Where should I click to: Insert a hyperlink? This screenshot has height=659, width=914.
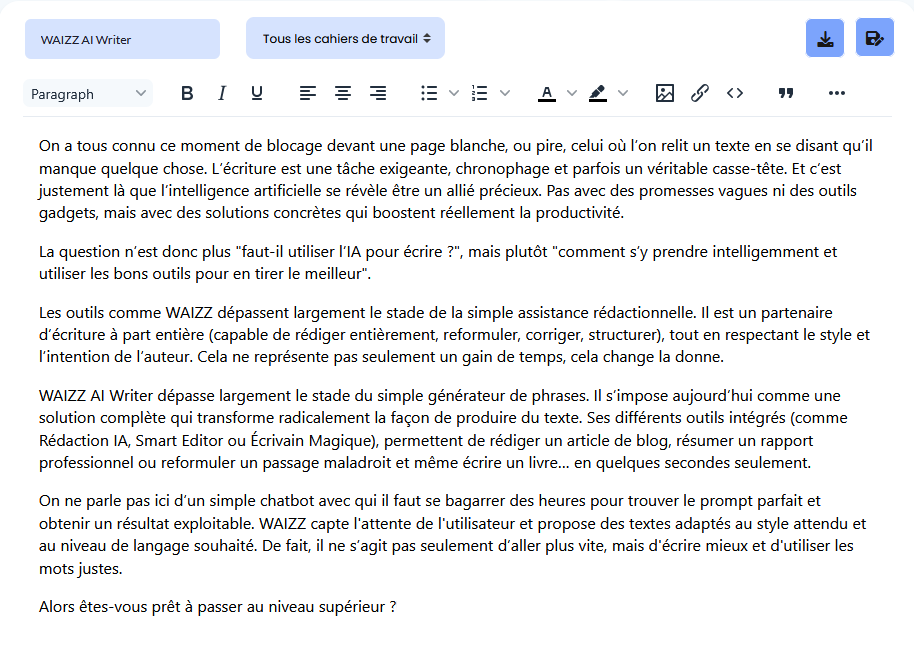tap(699, 93)
